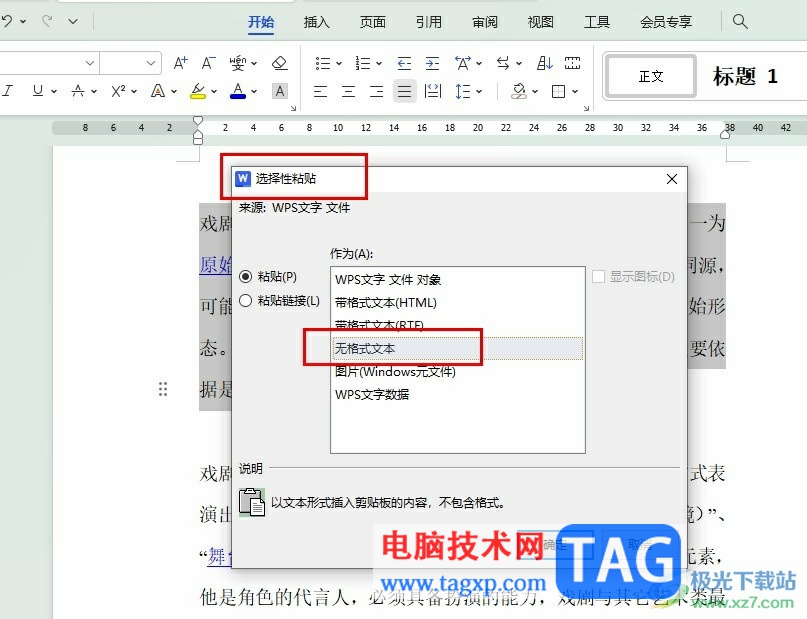The image size is (807, 619).
Task: Select 无格式文本 in the list
Action: 458,349
